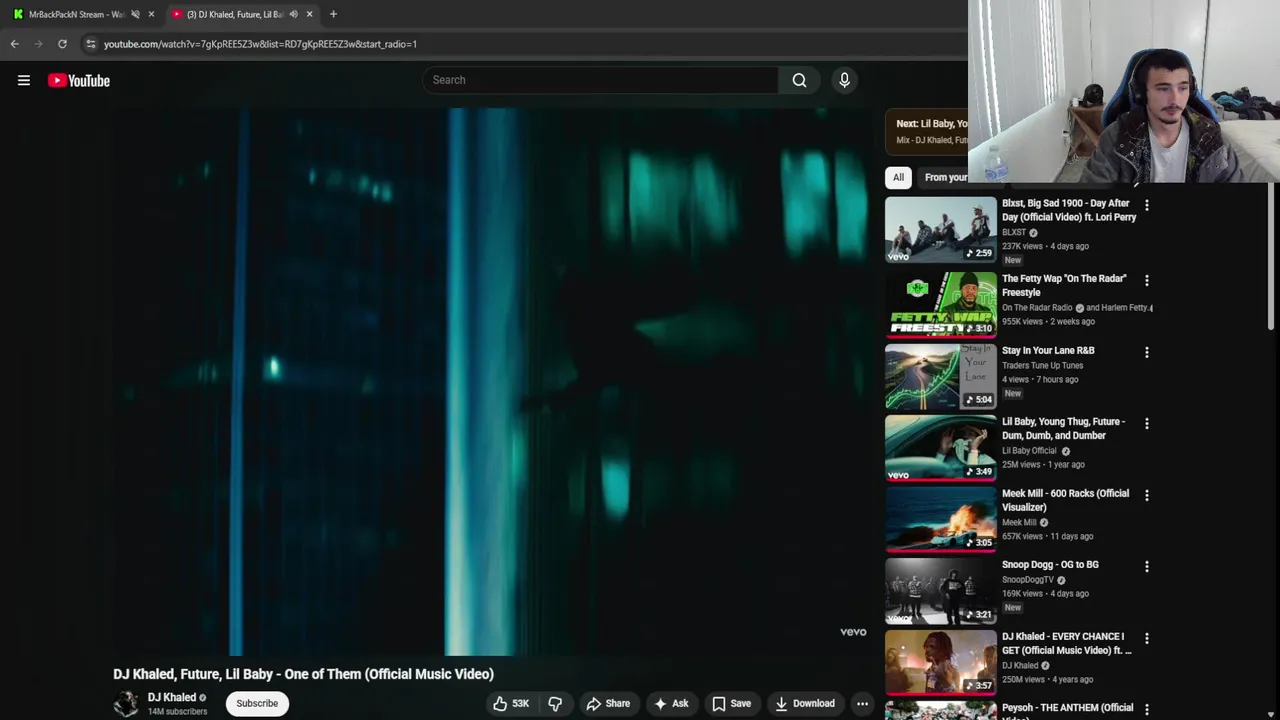Open EVERY CHANCE I GET thumbnail
The height and width of the screenshot is (720, 1280).
(x=941, y=662)
